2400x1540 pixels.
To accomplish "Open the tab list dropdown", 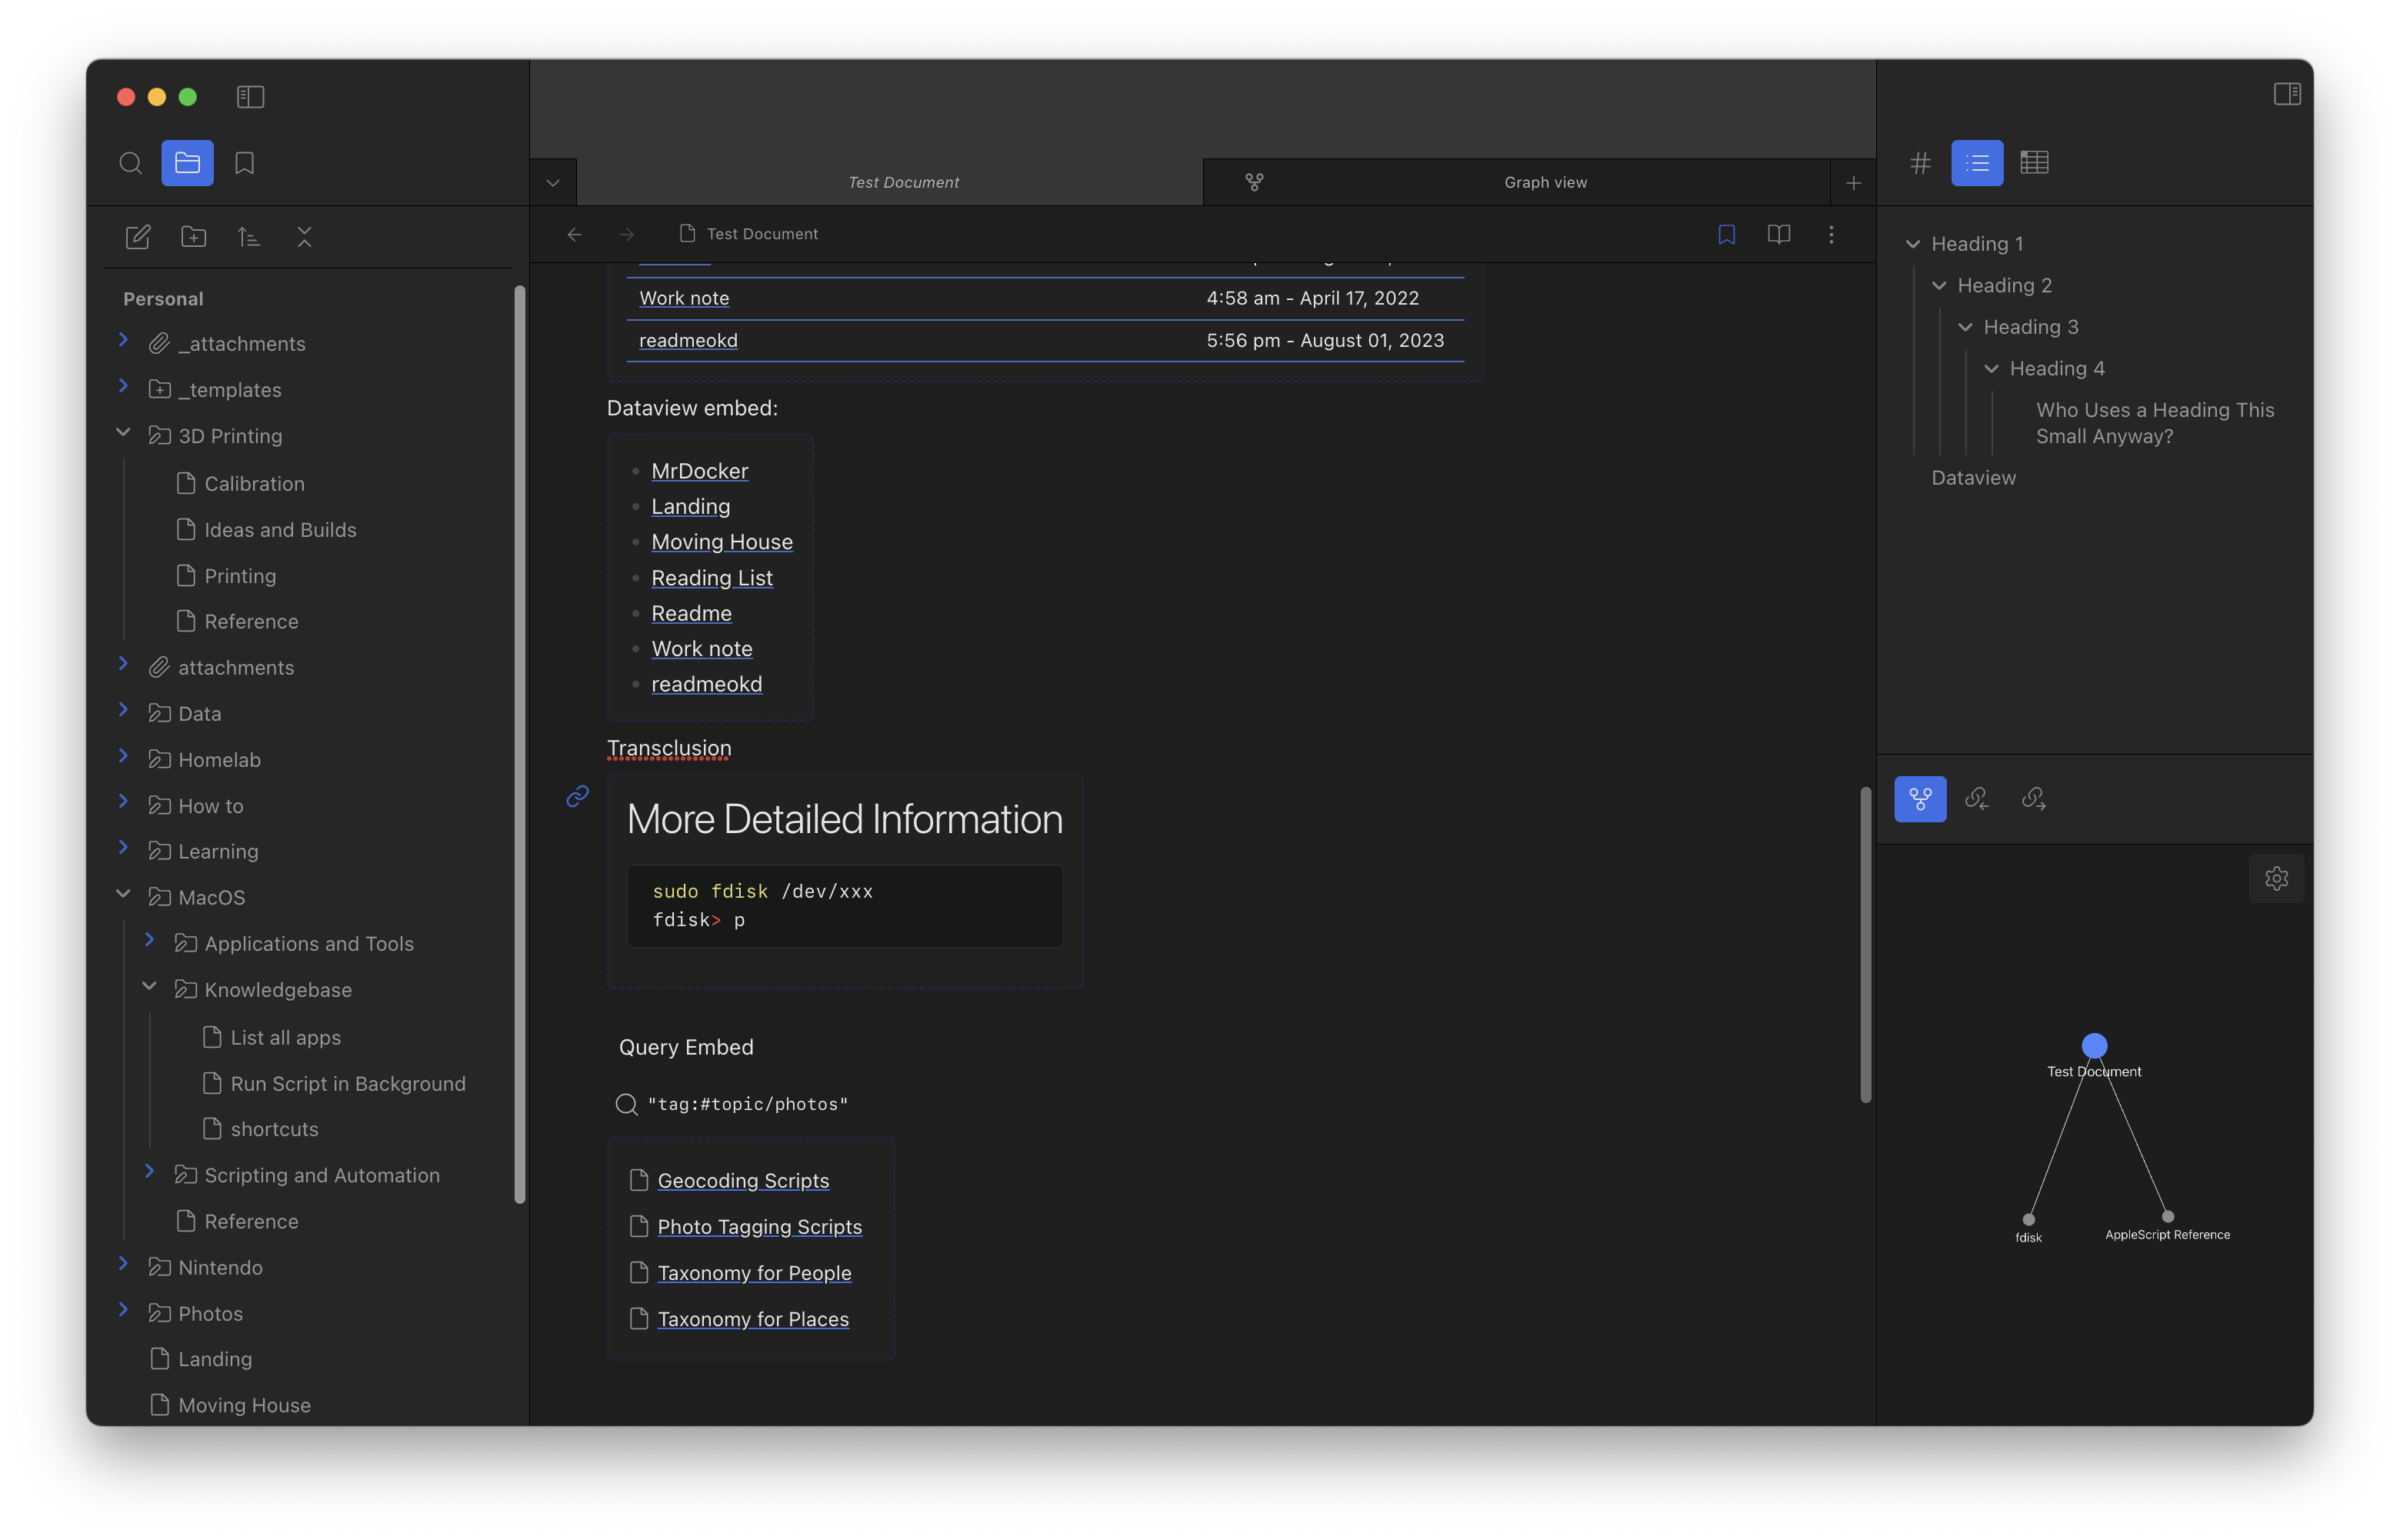I will pos(553,182).
